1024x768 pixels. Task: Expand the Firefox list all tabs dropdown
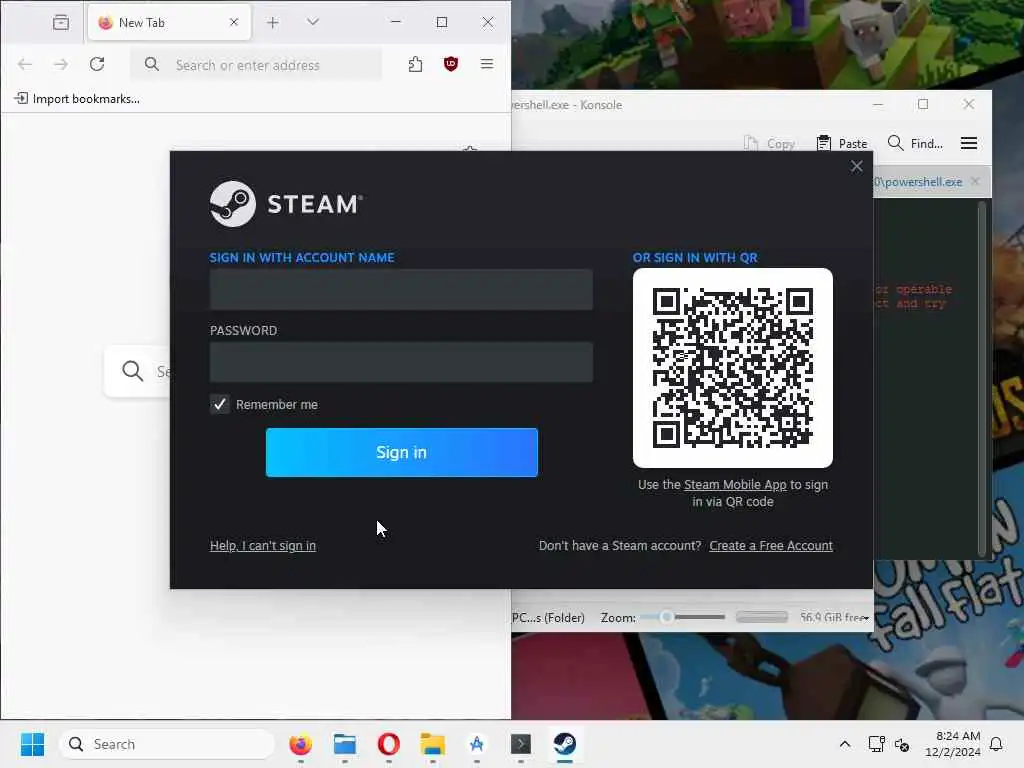tap(313, 22)
